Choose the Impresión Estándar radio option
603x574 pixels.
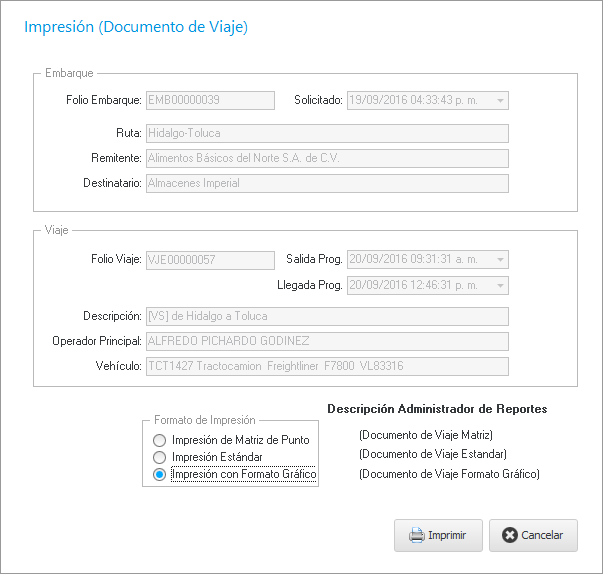[159, 457]
